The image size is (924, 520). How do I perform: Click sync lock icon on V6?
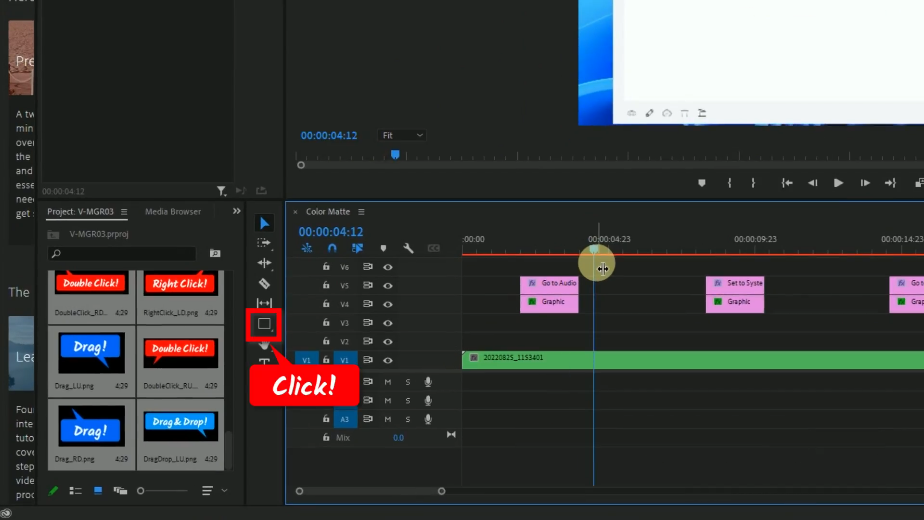368,266
